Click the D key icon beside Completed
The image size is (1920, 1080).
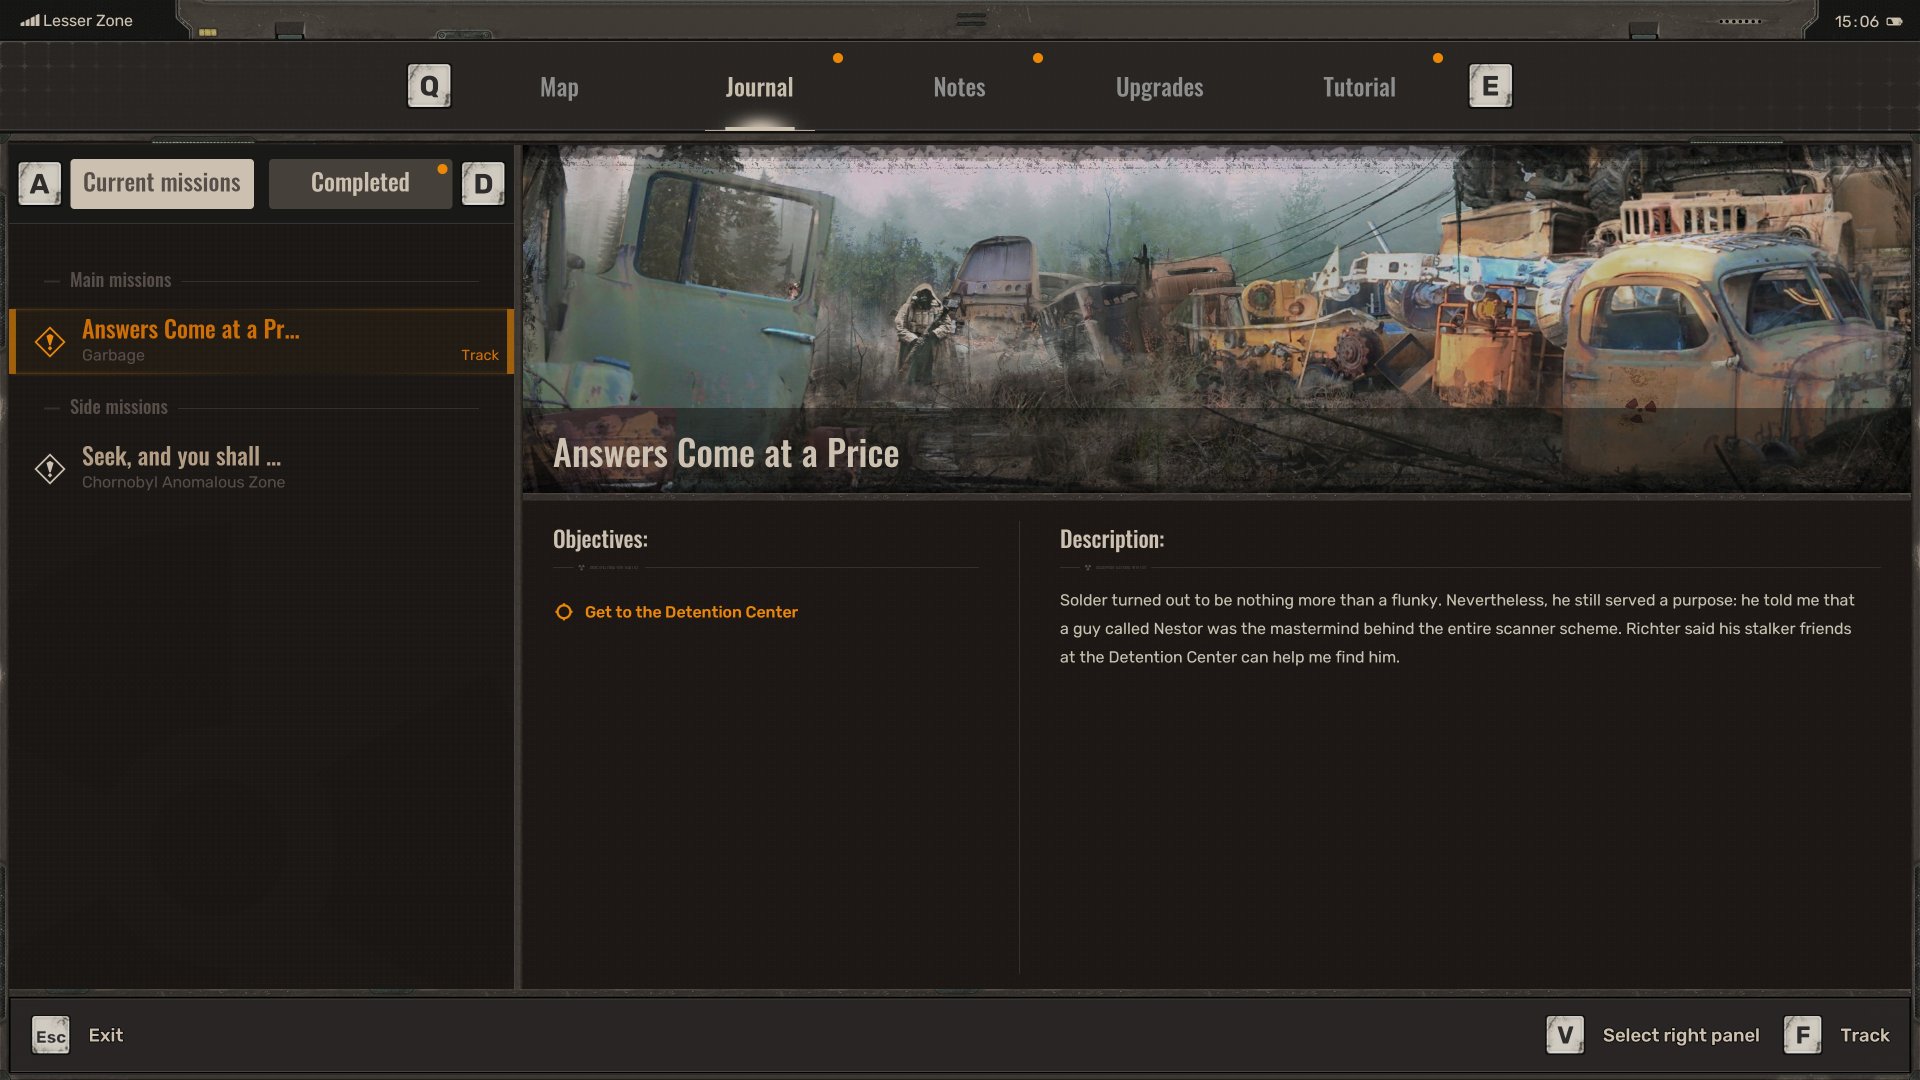pos(483,184)
